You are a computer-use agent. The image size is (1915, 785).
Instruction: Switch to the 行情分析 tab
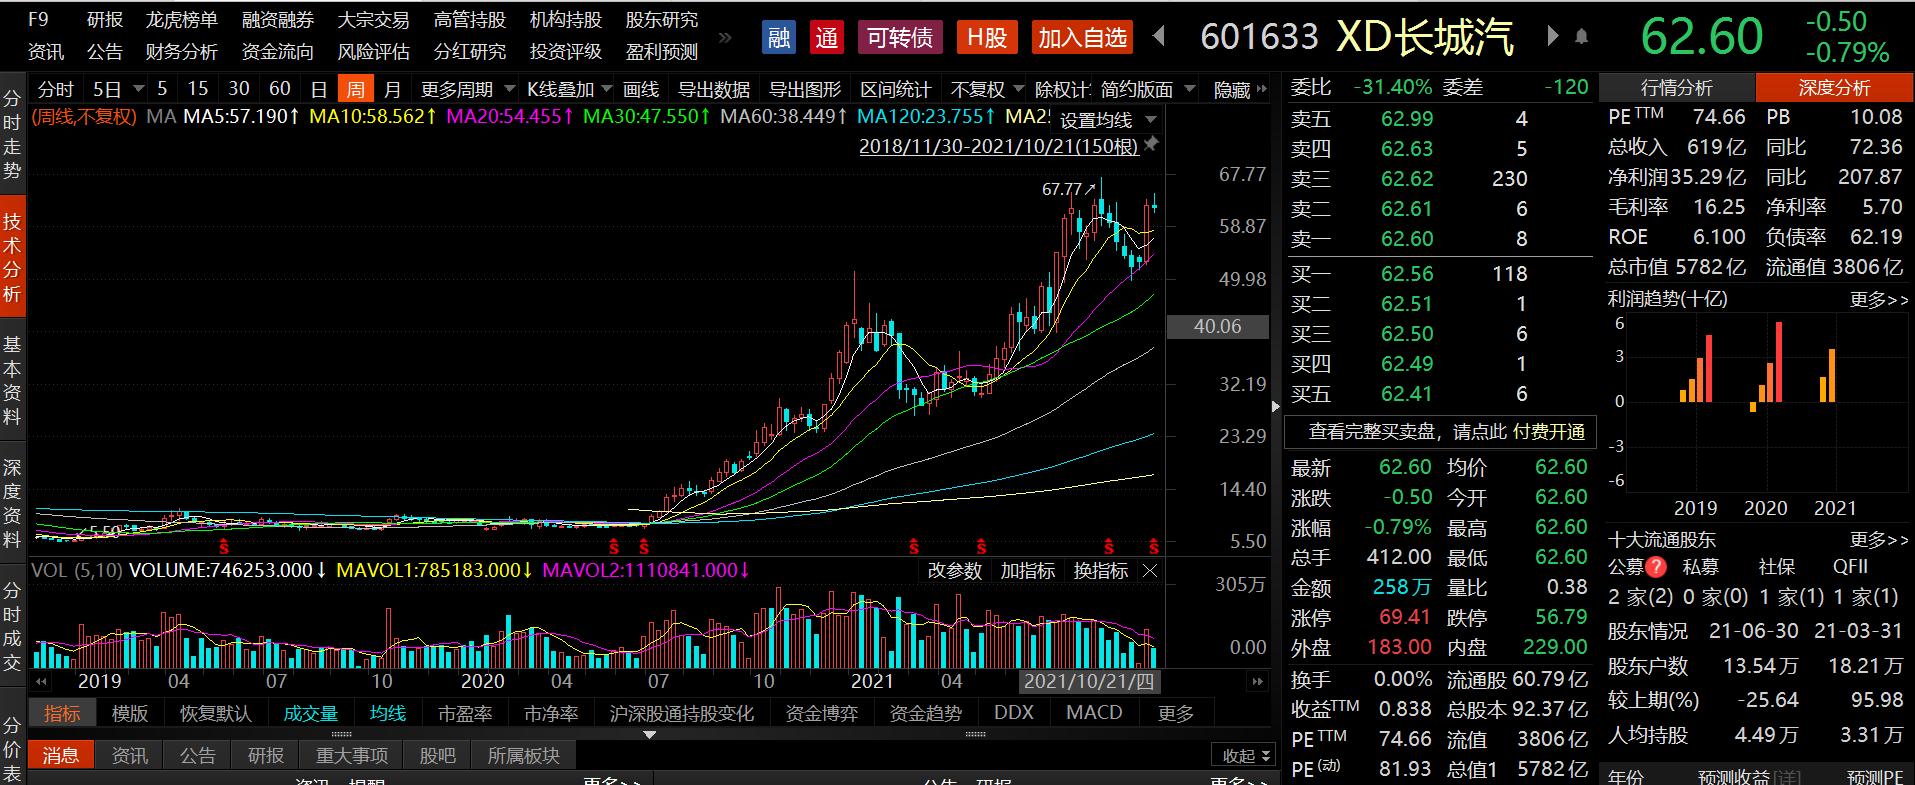coord(1677,88)
